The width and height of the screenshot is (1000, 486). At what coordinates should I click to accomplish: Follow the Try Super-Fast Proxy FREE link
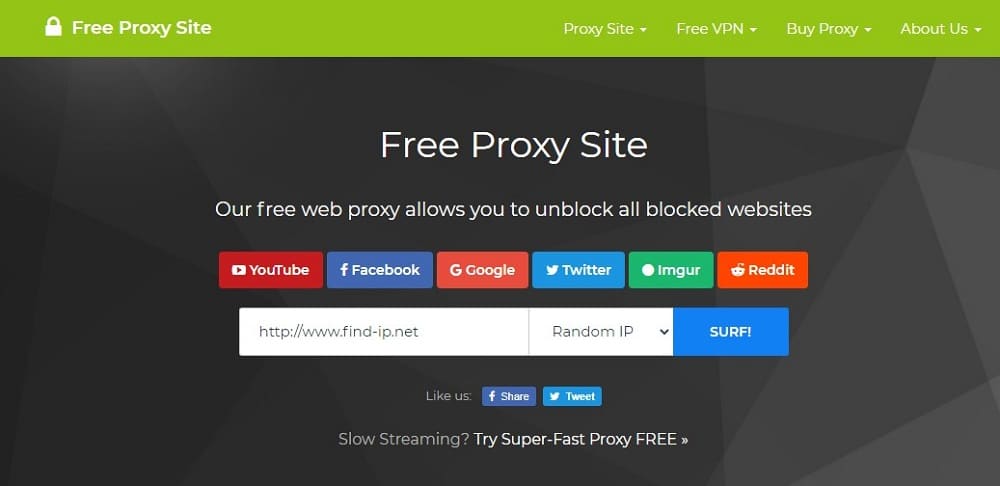tap(581, 439)
